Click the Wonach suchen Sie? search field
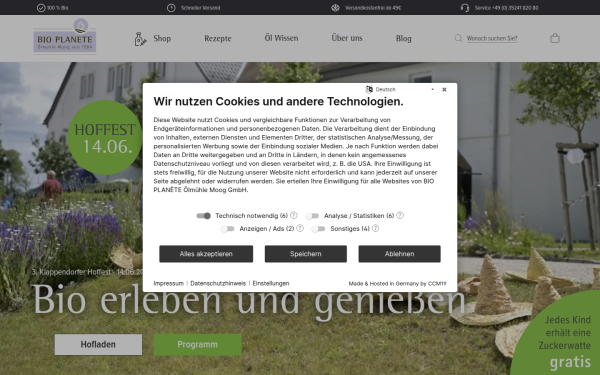Viewport: 600px width, 375px height. 492,38
